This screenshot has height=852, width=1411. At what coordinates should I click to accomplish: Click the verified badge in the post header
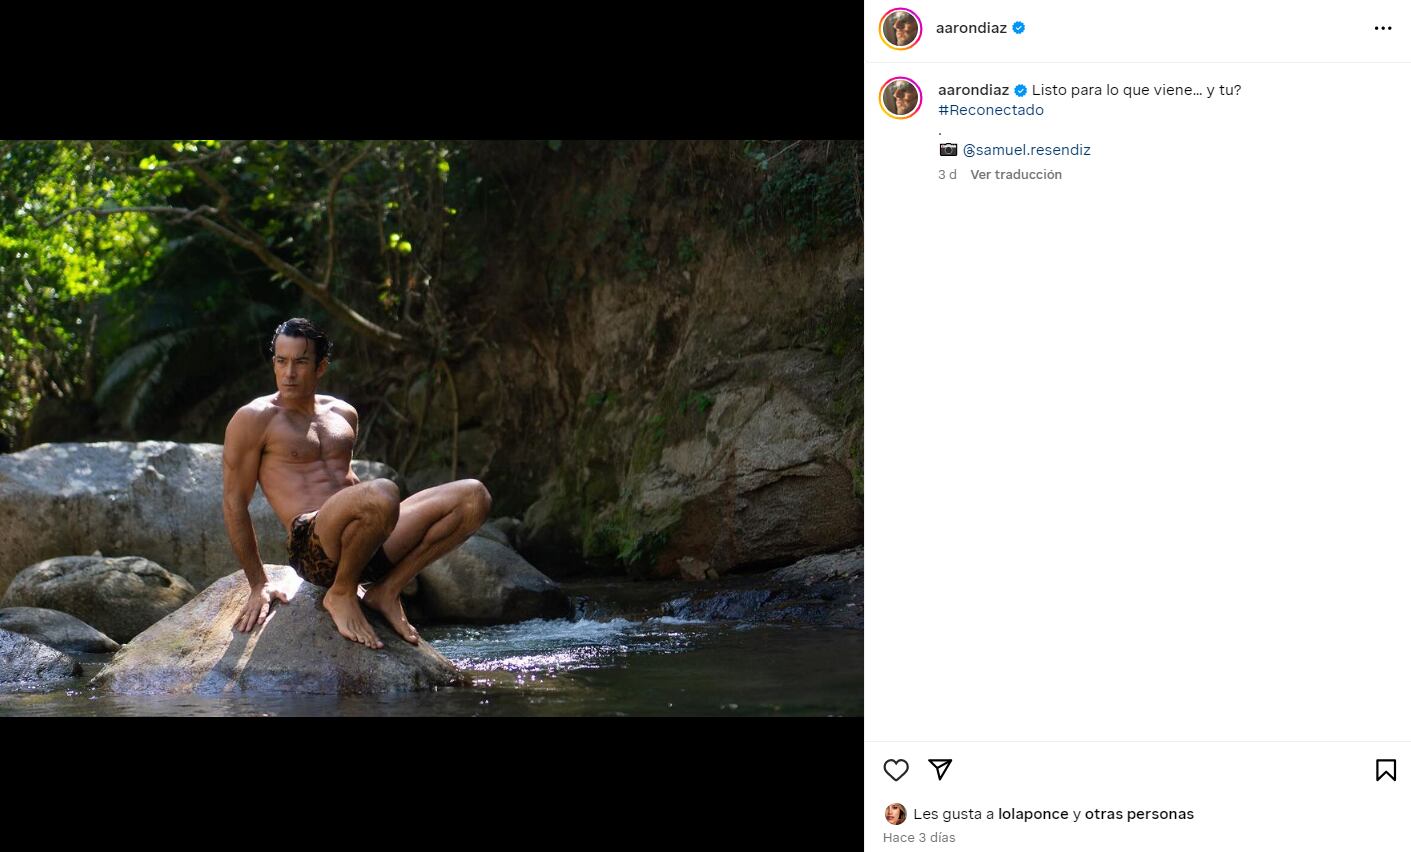(x=1019, y=28)
